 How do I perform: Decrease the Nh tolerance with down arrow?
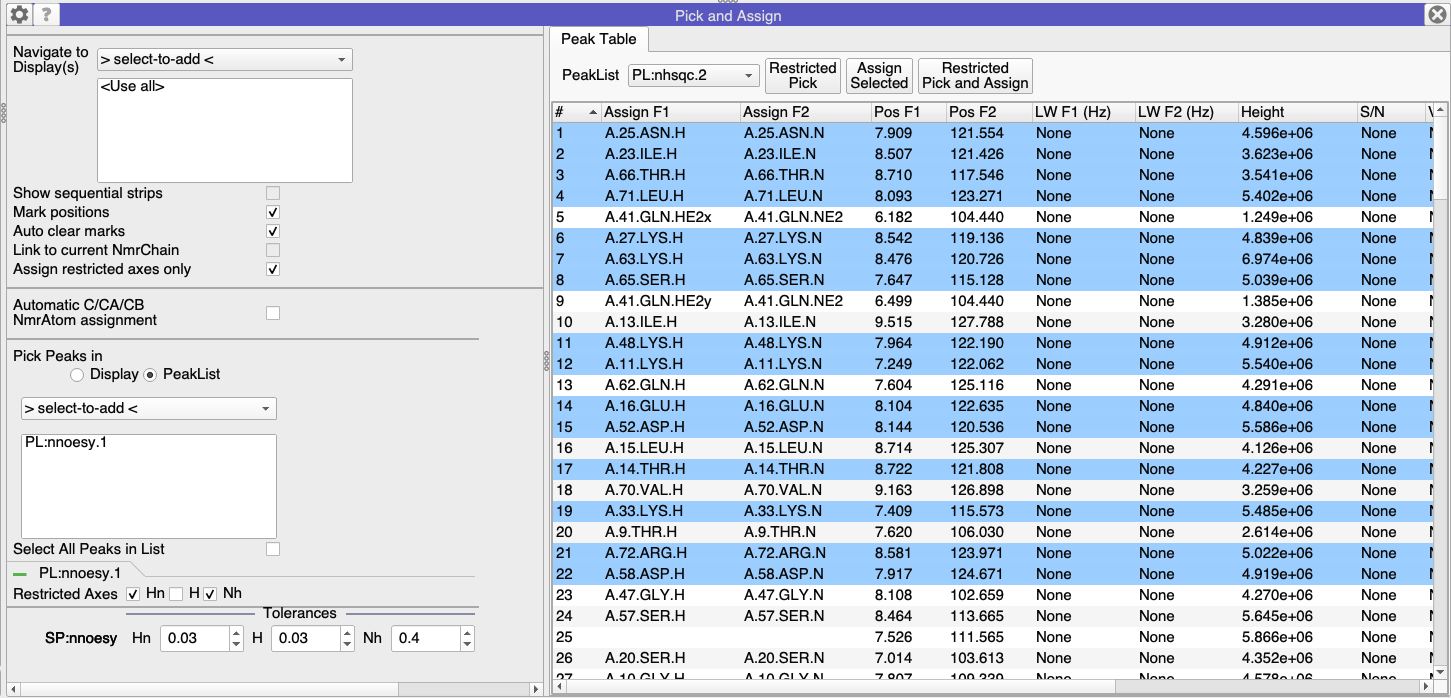coord(466,644)
